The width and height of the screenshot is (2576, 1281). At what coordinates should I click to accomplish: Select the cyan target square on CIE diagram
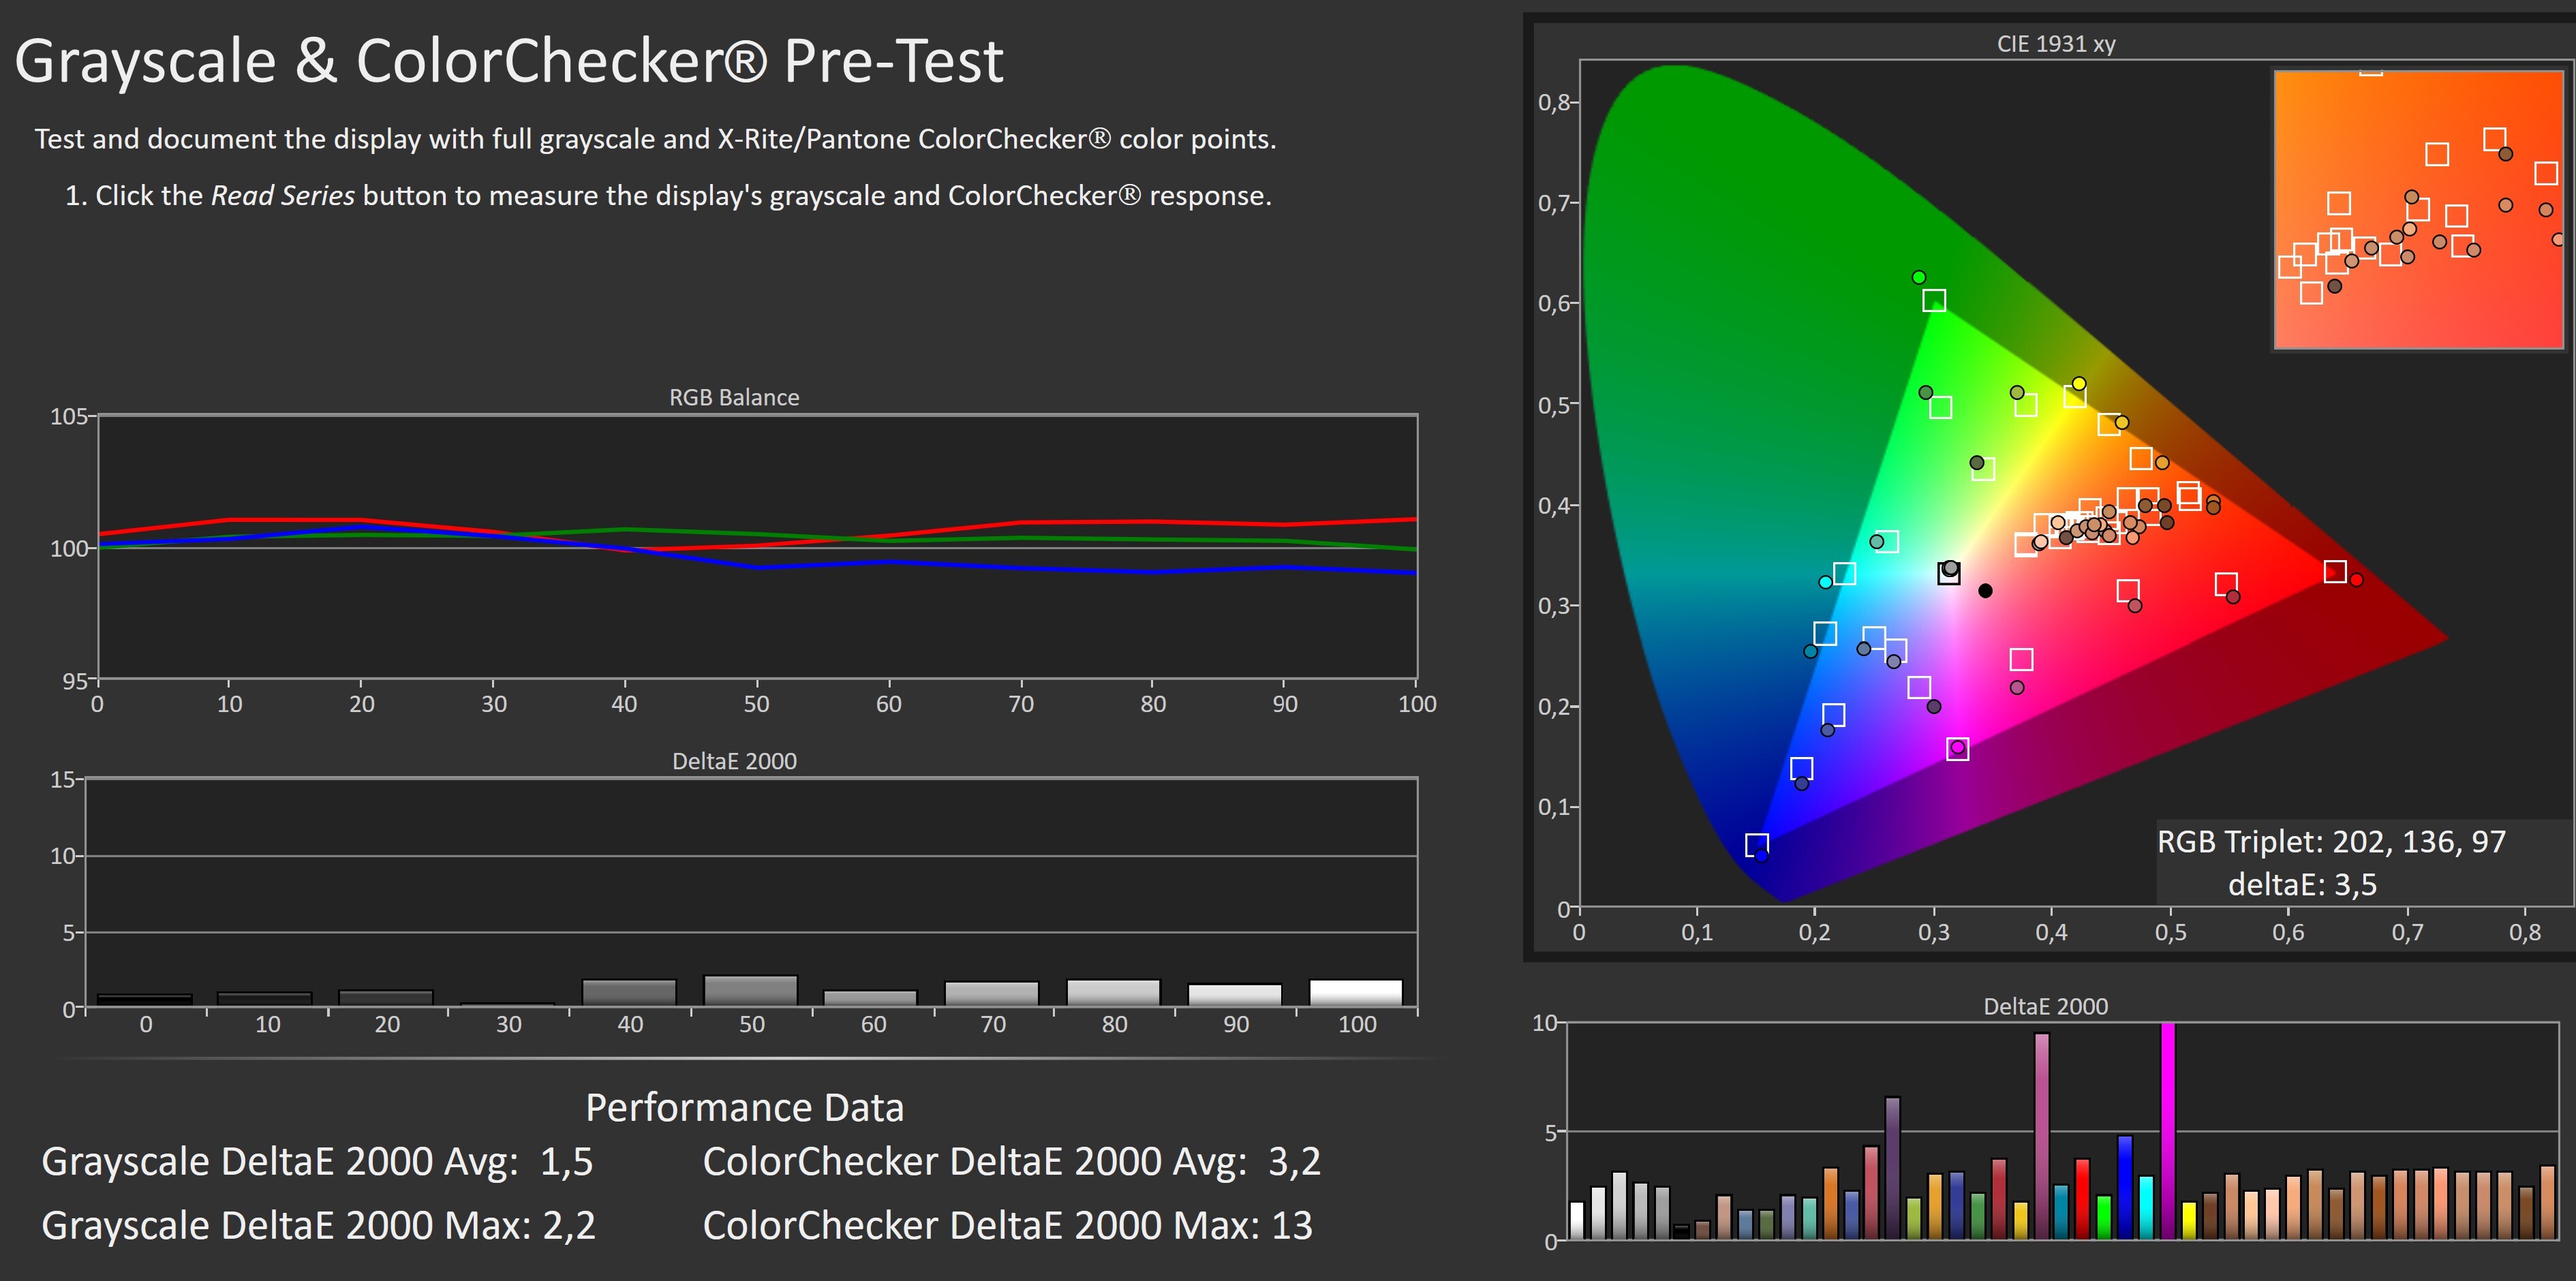[1845, 574]
